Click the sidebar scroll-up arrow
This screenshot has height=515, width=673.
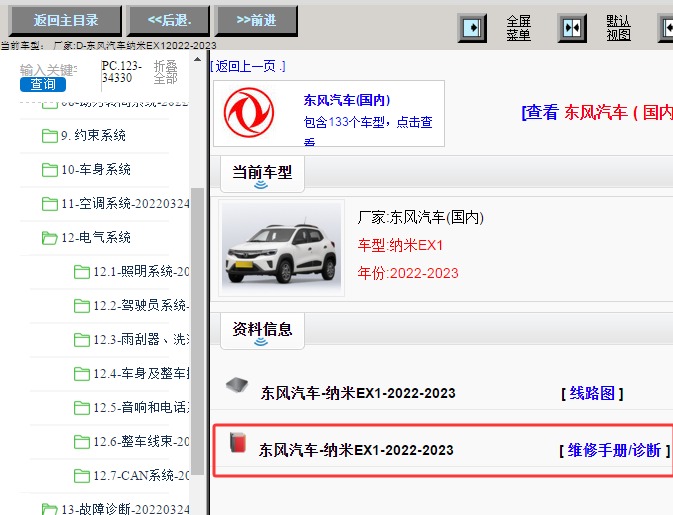tap(197, 59)
